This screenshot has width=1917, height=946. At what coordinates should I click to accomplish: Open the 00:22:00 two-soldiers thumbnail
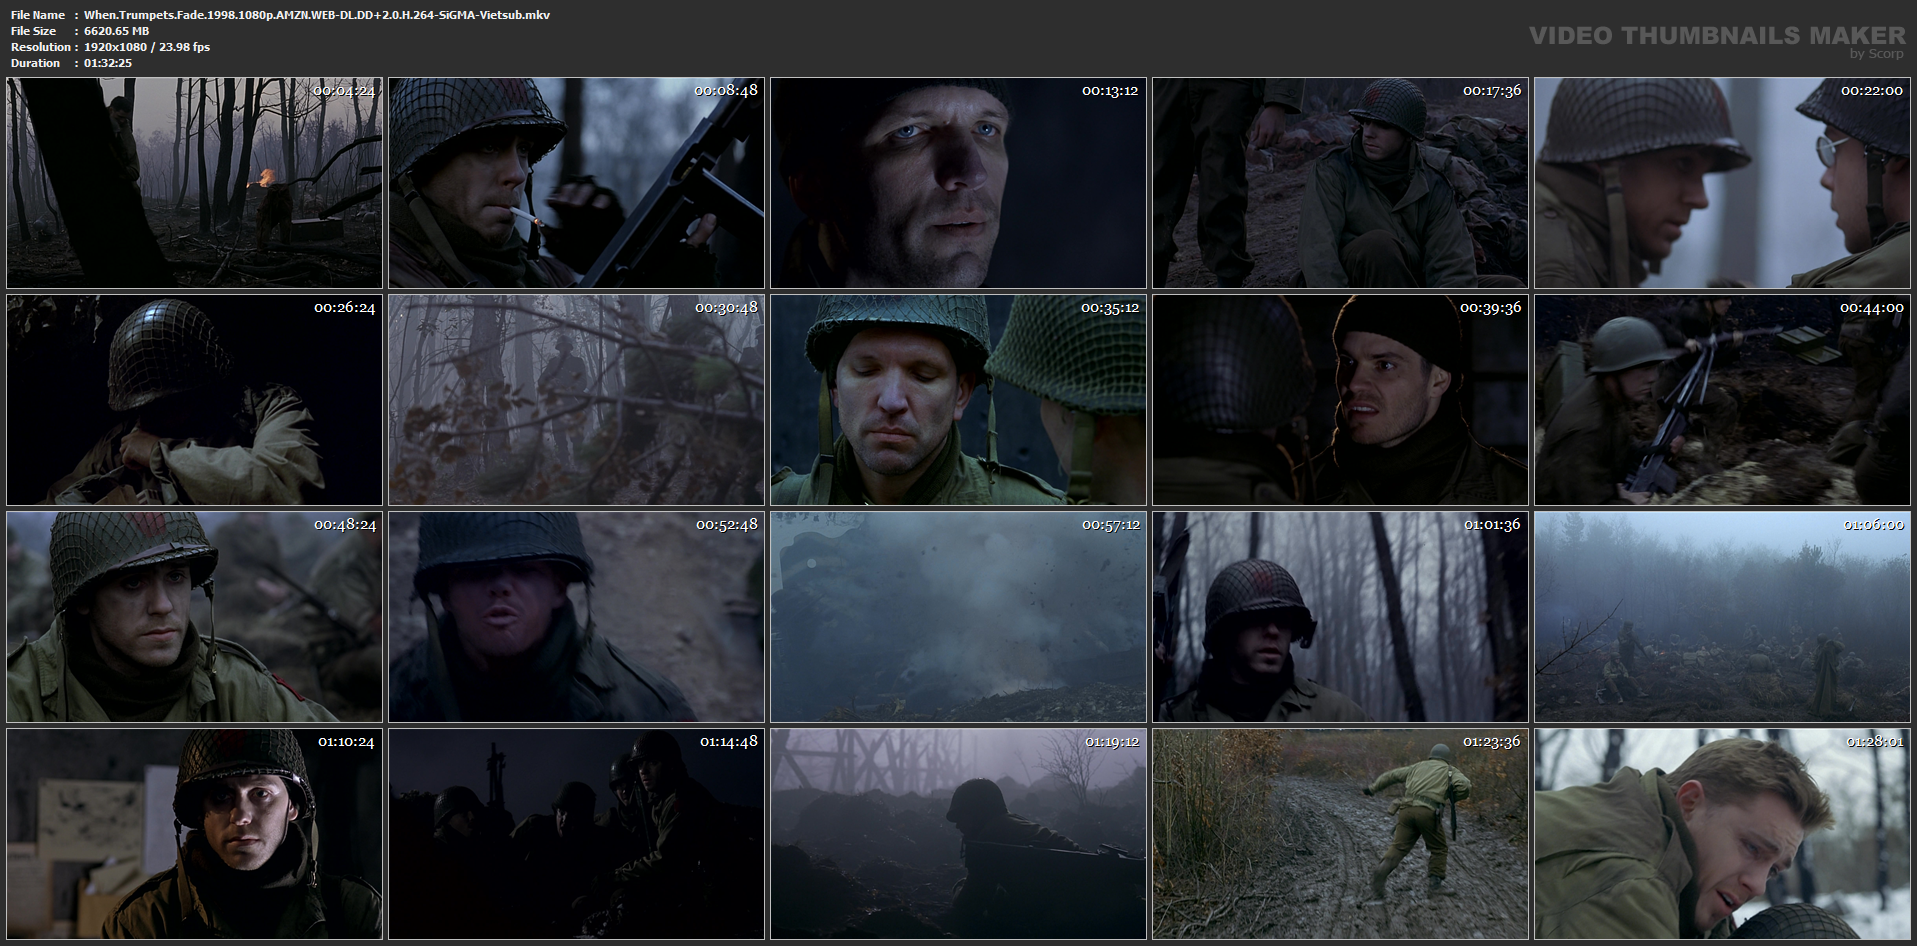(1722, 183)
